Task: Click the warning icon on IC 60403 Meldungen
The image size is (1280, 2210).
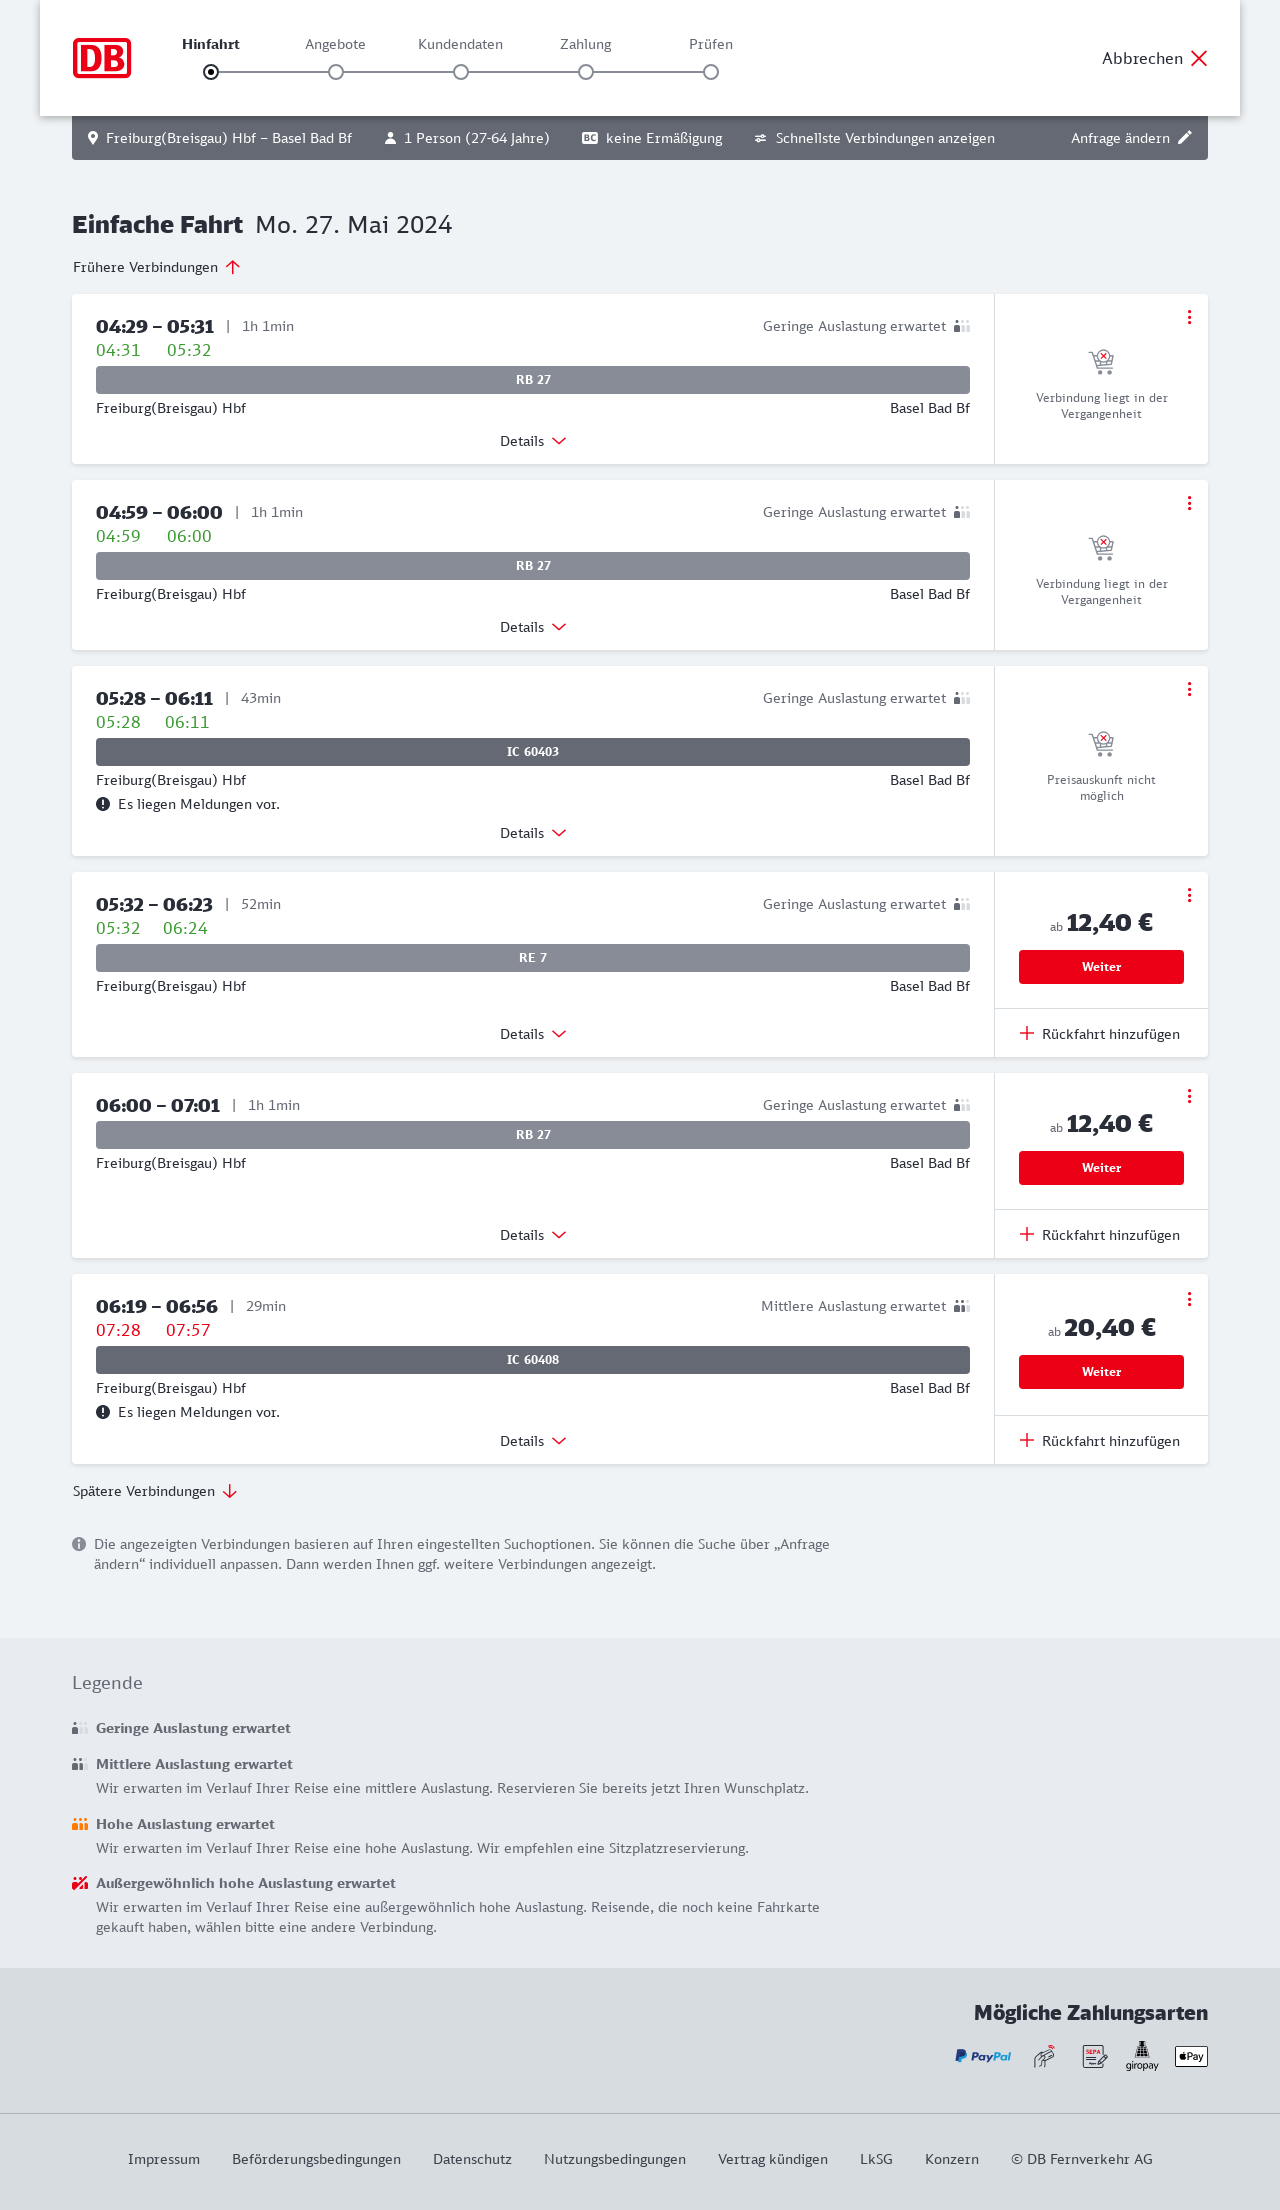Action: [103, 804]
